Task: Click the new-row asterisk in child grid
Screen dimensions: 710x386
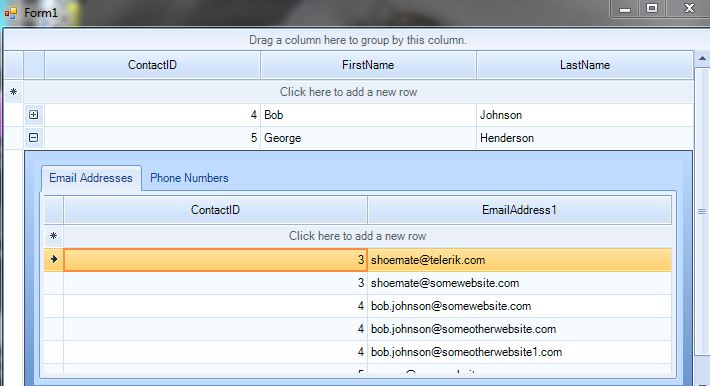Action: click(x=53, y=236)
